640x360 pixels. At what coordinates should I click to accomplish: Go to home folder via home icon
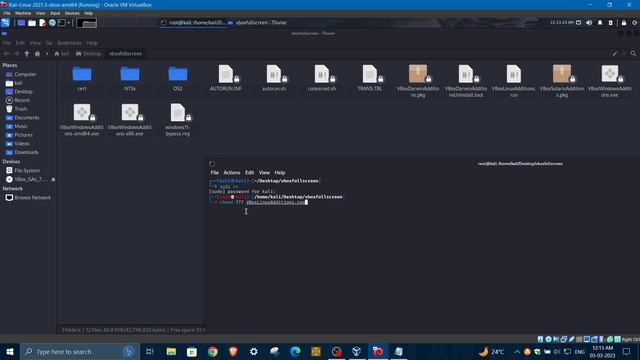pos(37,53)
